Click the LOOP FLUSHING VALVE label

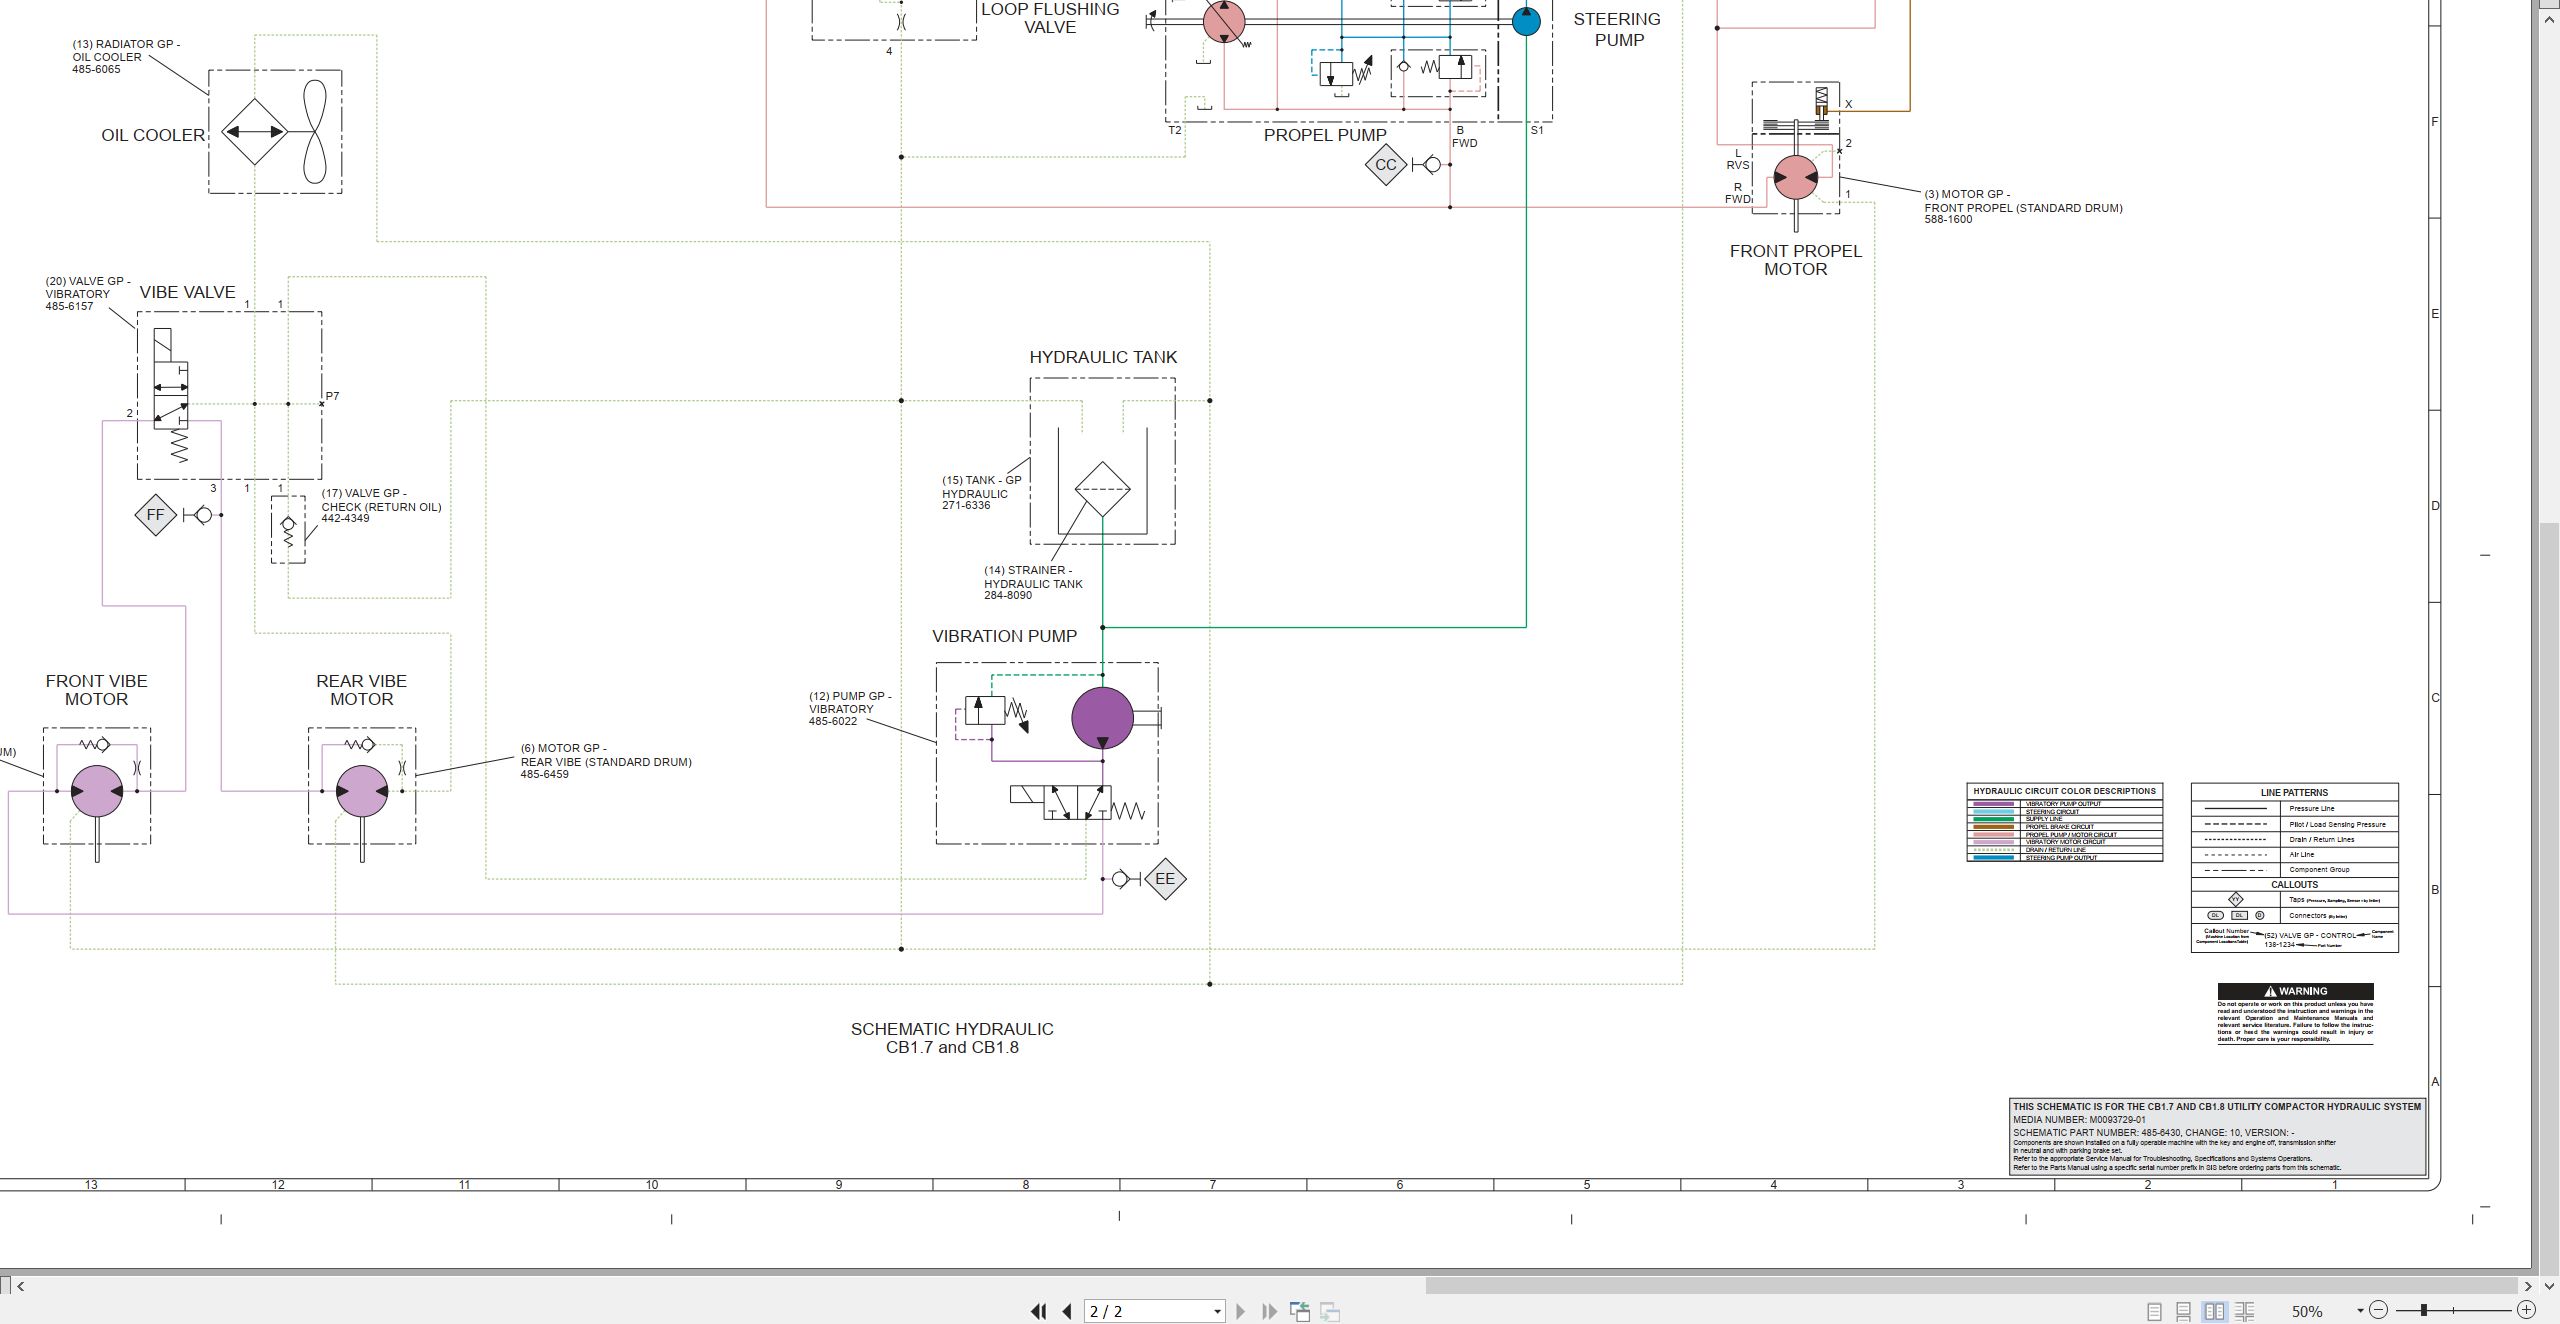click(x=1050, y=18)
